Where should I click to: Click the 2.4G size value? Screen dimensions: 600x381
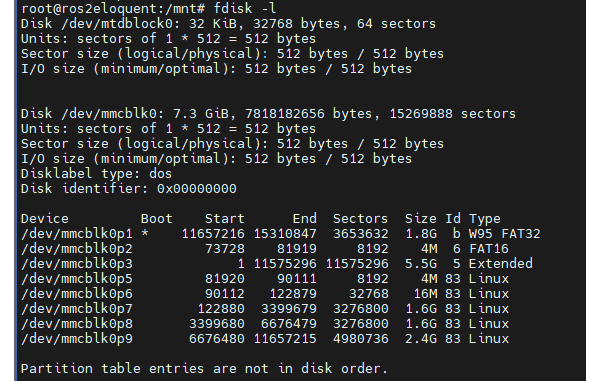tap(421, 339)
